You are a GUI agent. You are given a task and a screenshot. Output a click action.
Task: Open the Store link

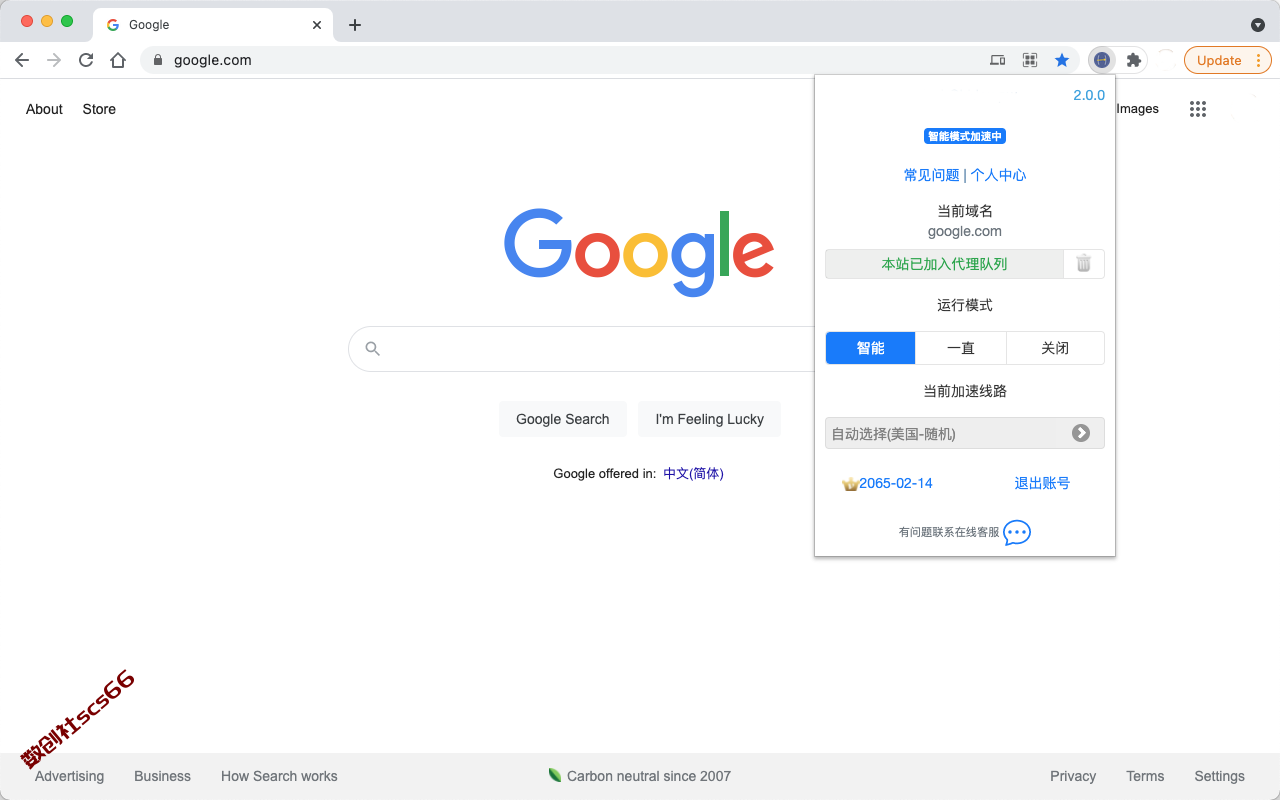(x=99, y=109)
